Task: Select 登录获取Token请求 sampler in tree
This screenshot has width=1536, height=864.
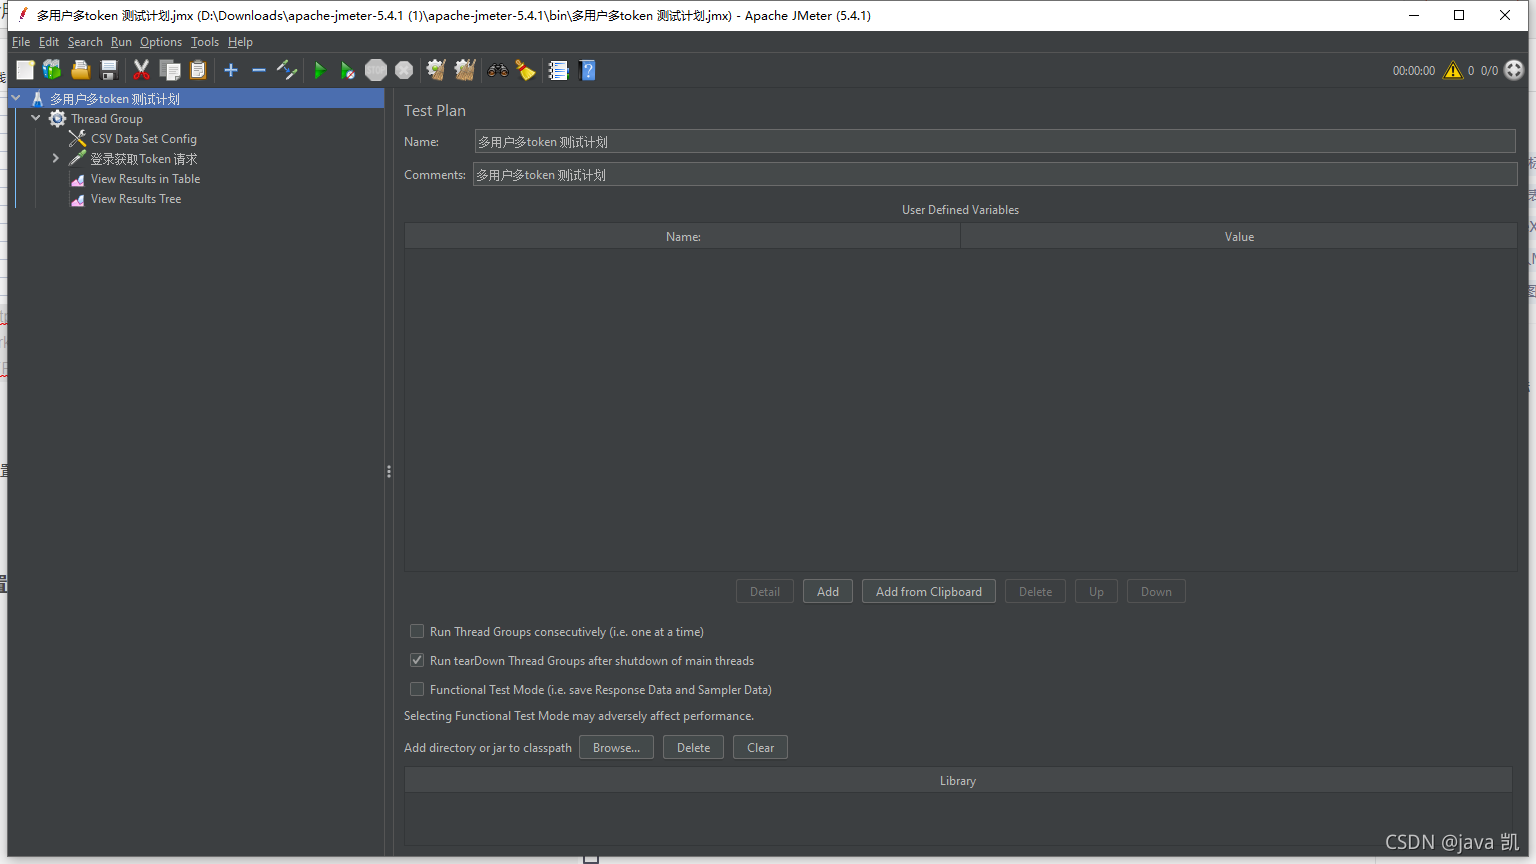Action: 144,158
